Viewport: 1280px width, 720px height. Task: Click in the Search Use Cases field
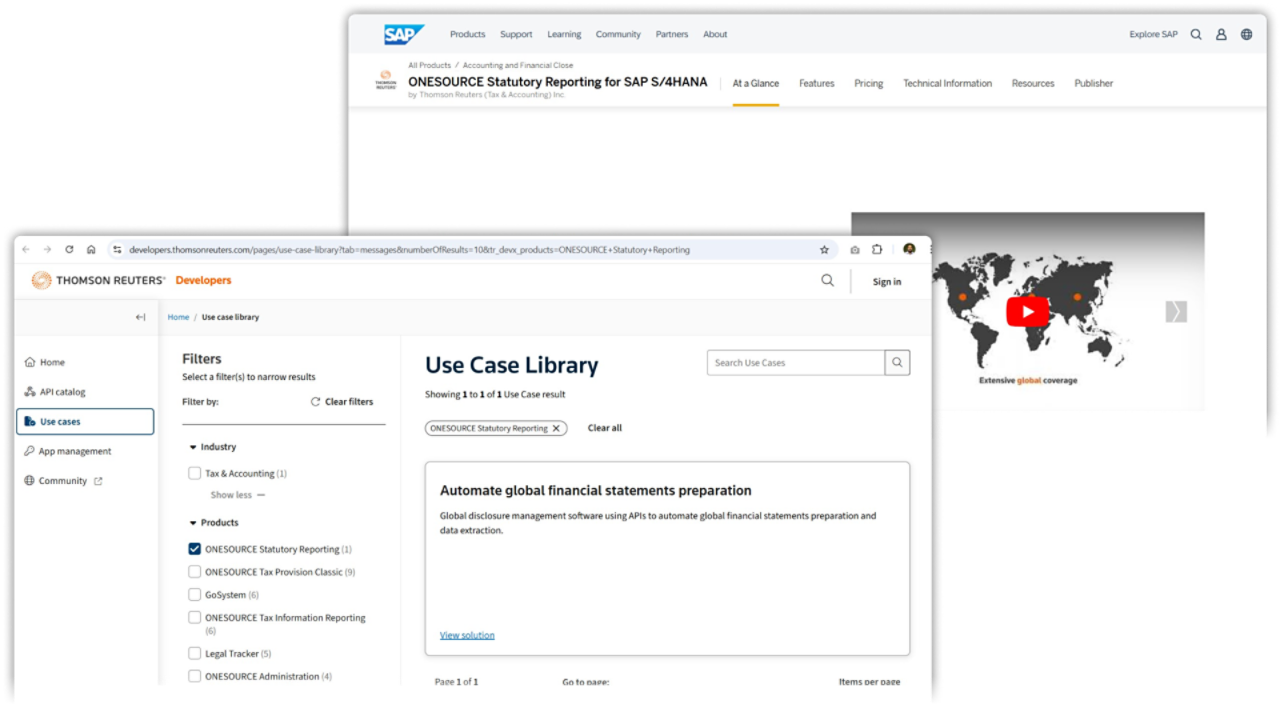pos(795,363)
